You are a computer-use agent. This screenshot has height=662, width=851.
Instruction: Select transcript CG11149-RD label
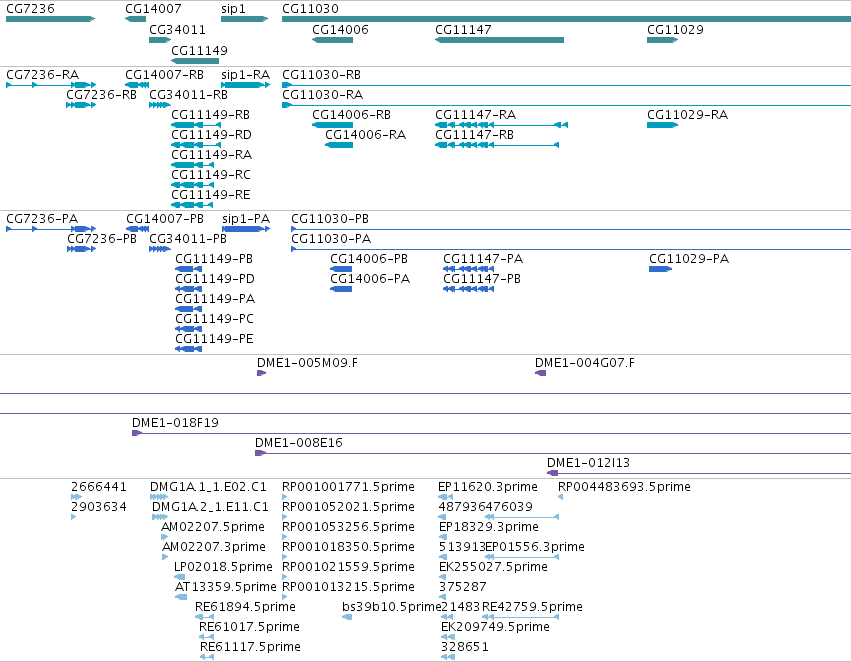click(x=211, y=135)
